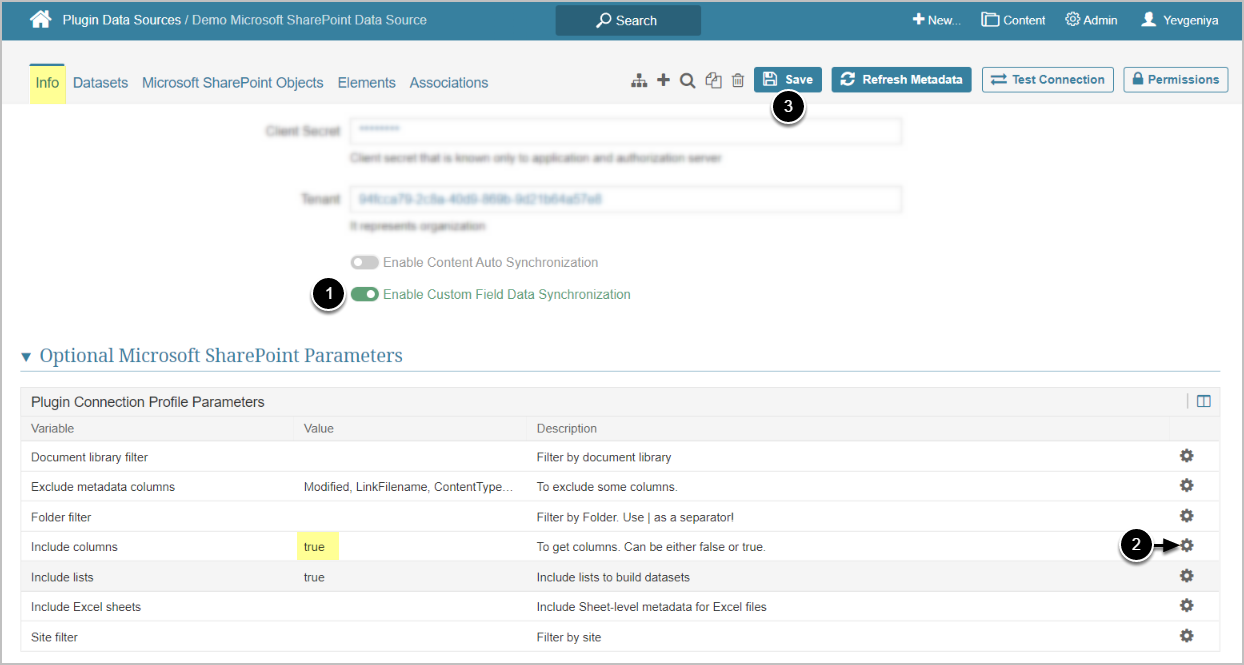Screen dimensions: 1244x665
Task: Open the Admin menu
Action: (1091, 20)
